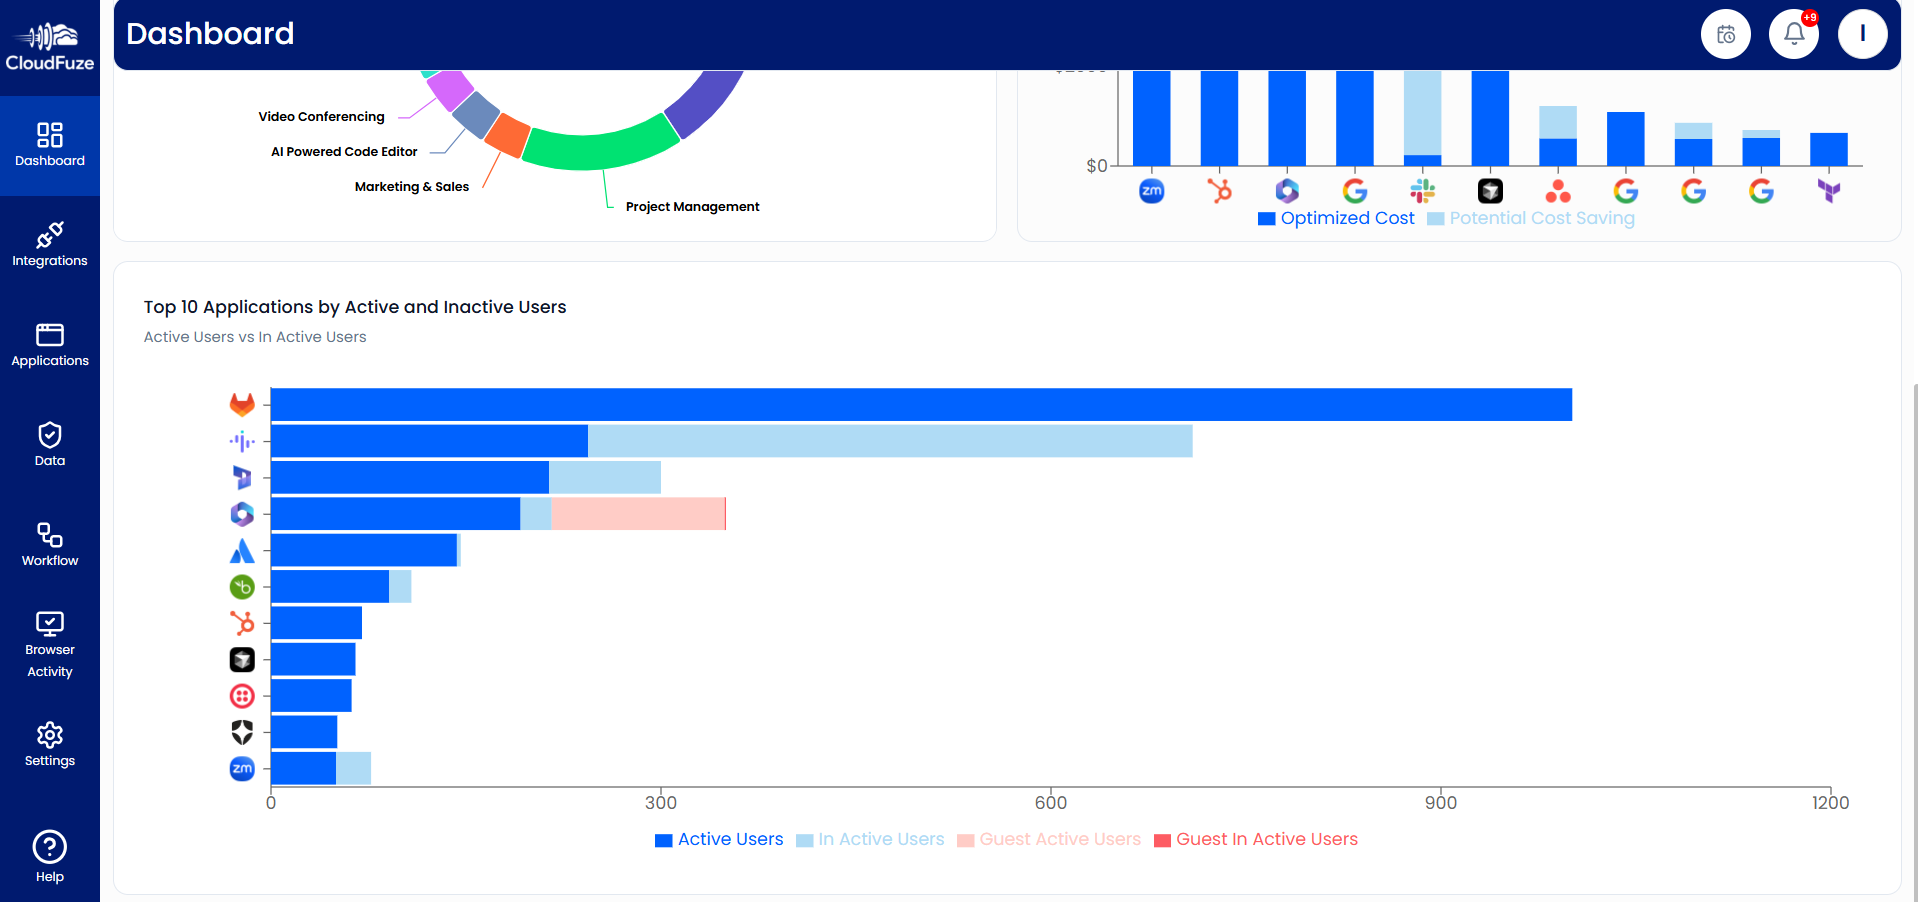Open the schedule picker in the top bar
Viewport: 1918px width, 902px height.
(x=1725, y=33)
